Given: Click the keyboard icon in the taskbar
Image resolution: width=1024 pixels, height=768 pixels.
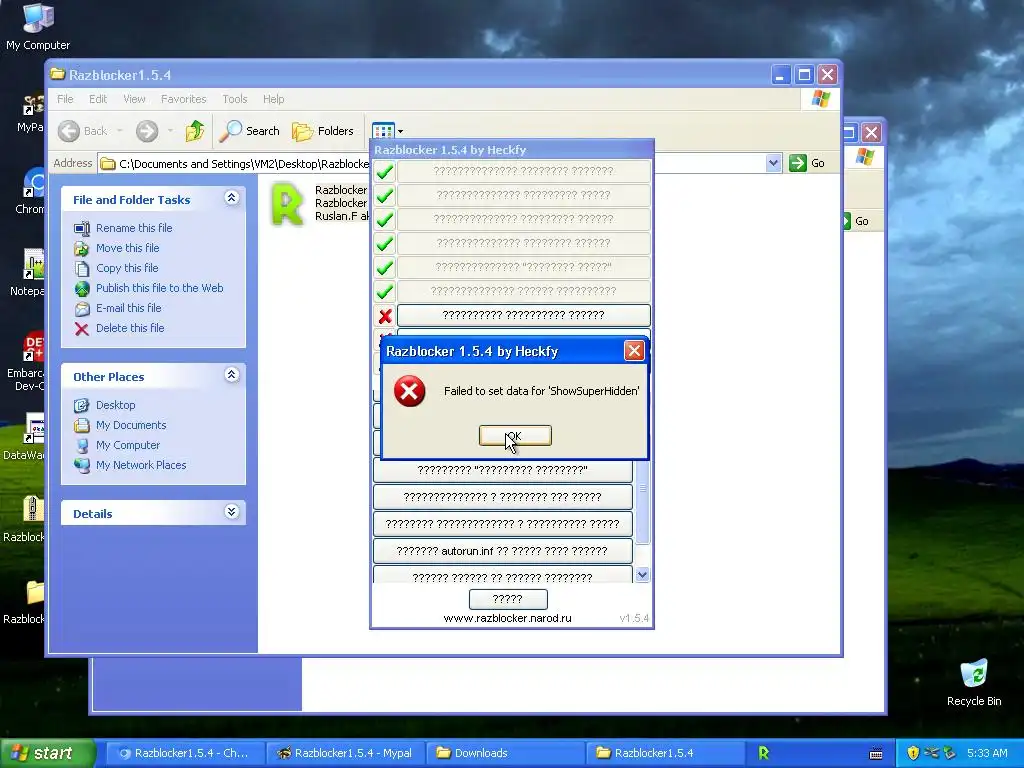Looking at the screenshot, I should (876, 754).
